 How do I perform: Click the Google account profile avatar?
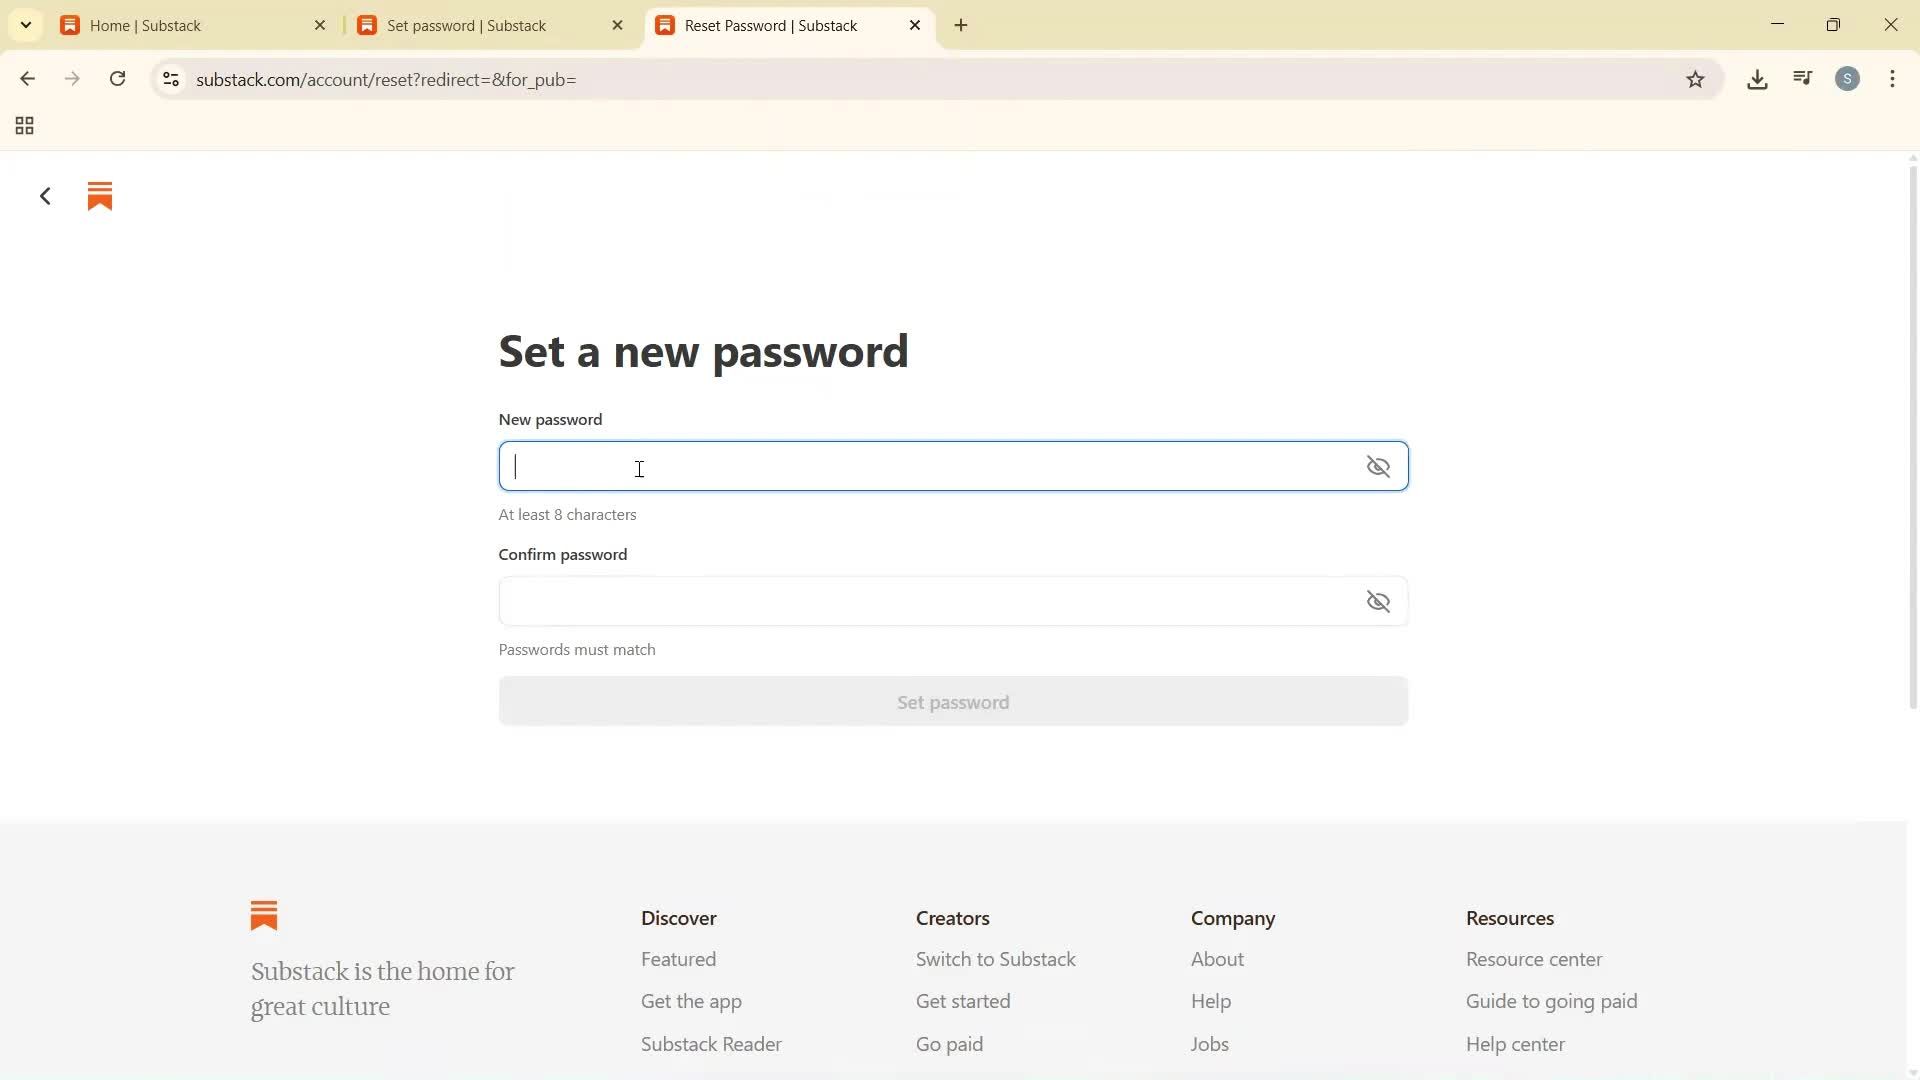(x=1848, y=79)
